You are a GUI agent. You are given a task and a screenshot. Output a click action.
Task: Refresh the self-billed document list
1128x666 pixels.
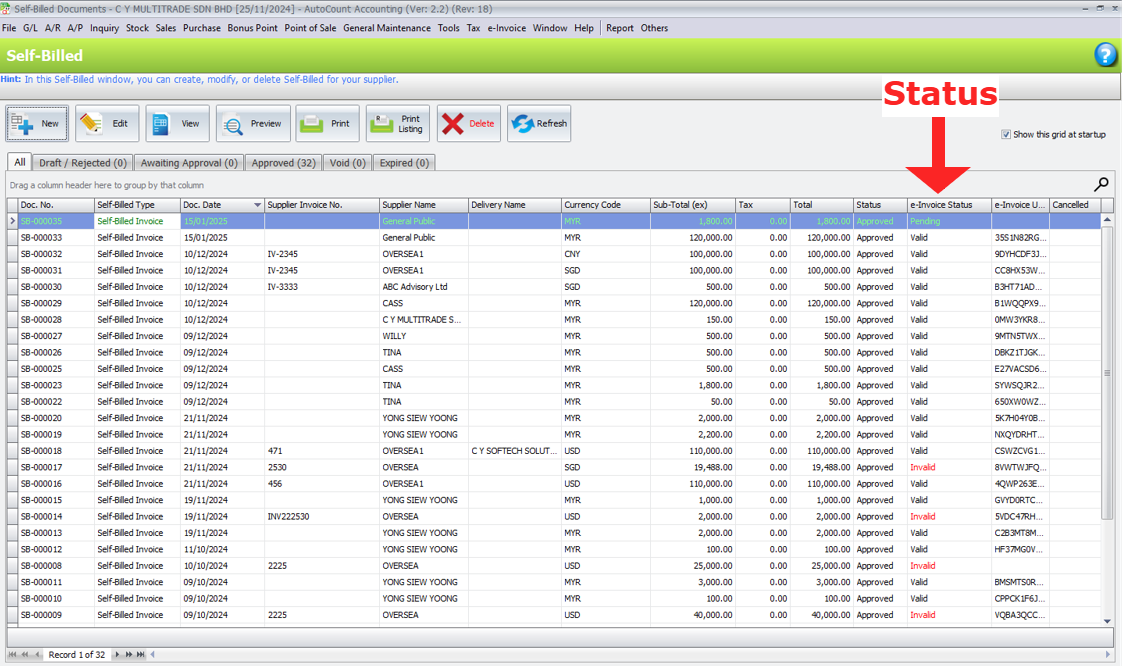click(538, 124)
